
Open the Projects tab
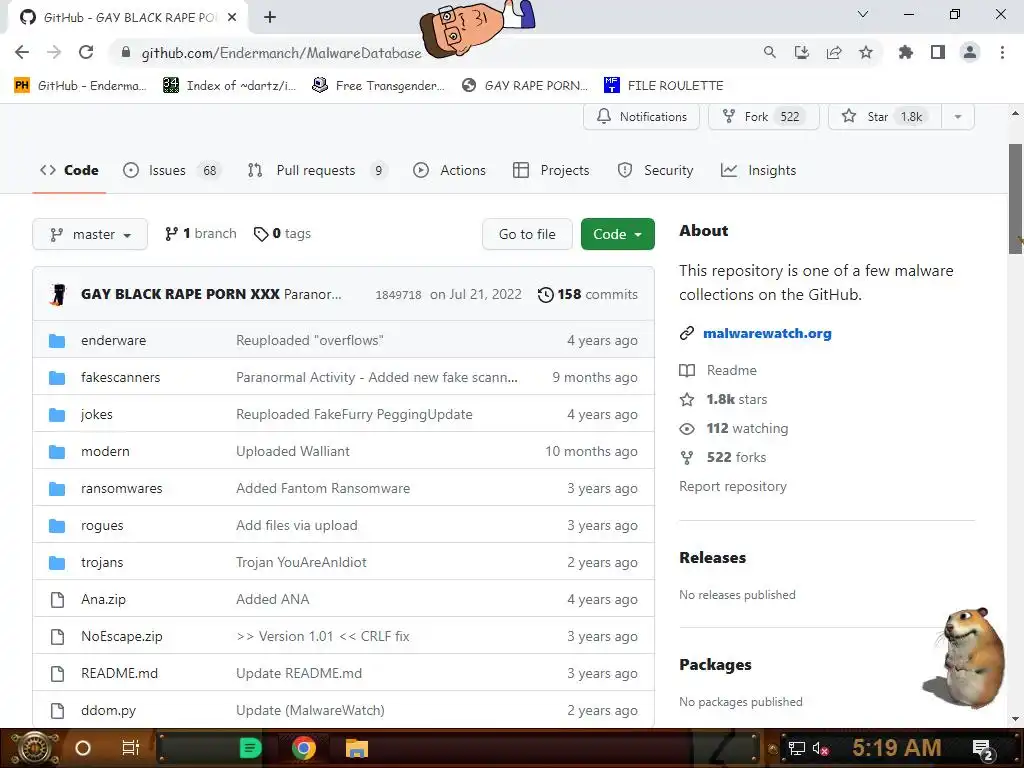551,170
